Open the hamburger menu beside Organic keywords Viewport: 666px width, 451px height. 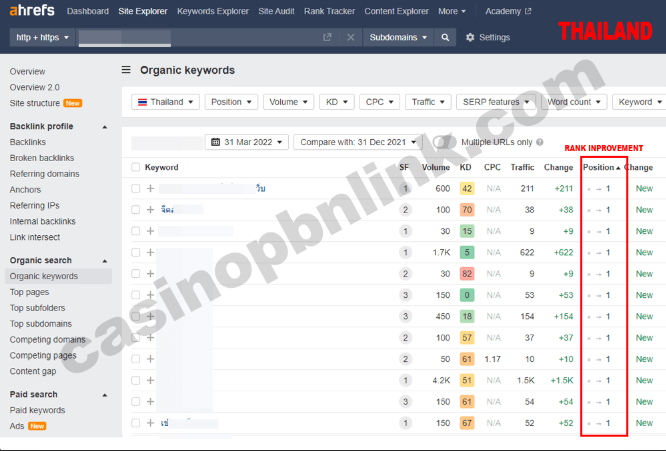126,70
